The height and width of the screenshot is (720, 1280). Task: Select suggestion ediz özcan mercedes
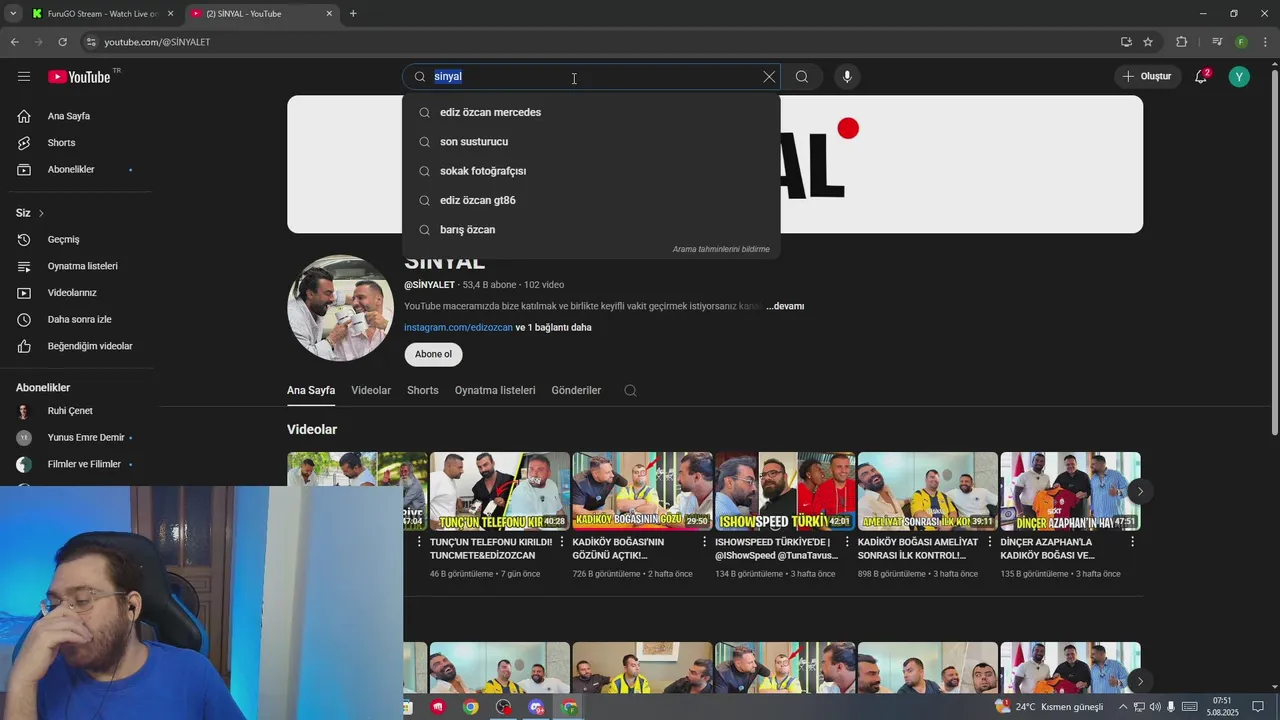coord(591,112)
